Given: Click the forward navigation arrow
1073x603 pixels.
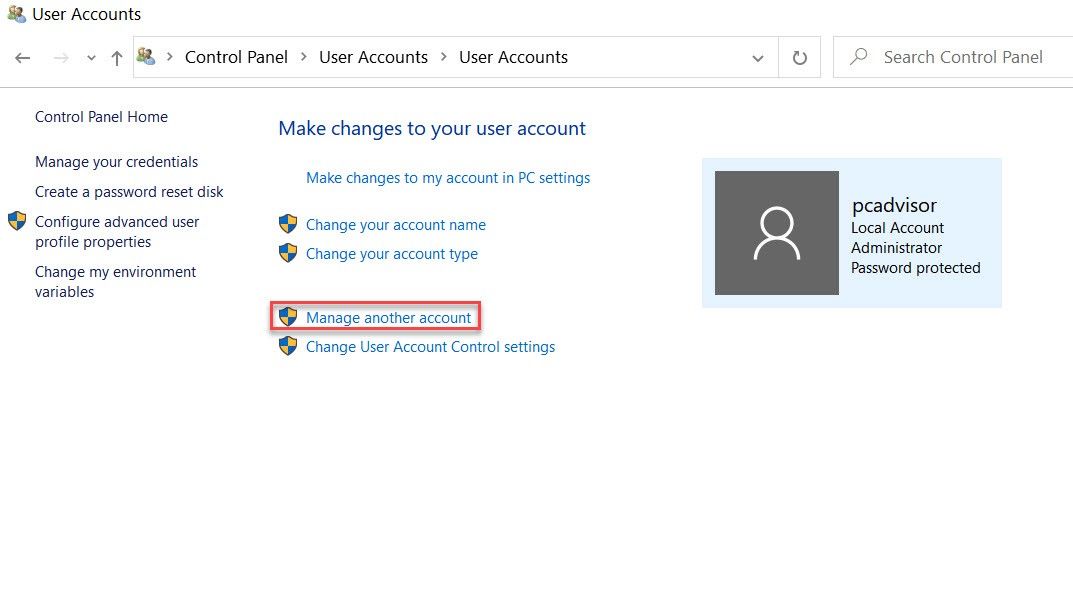Looking at the screenshot, I should (x=58, y=57).
